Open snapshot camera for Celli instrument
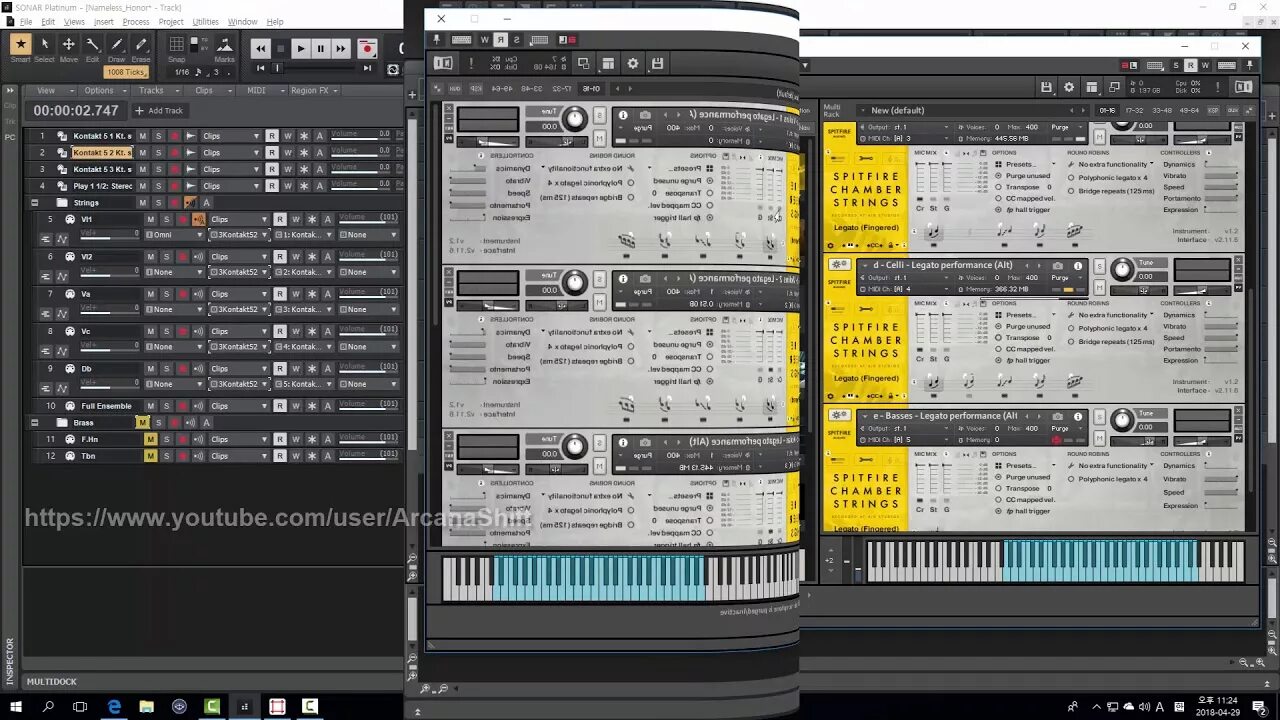The image size is (1280, 720). click(x=1058, y=266)
